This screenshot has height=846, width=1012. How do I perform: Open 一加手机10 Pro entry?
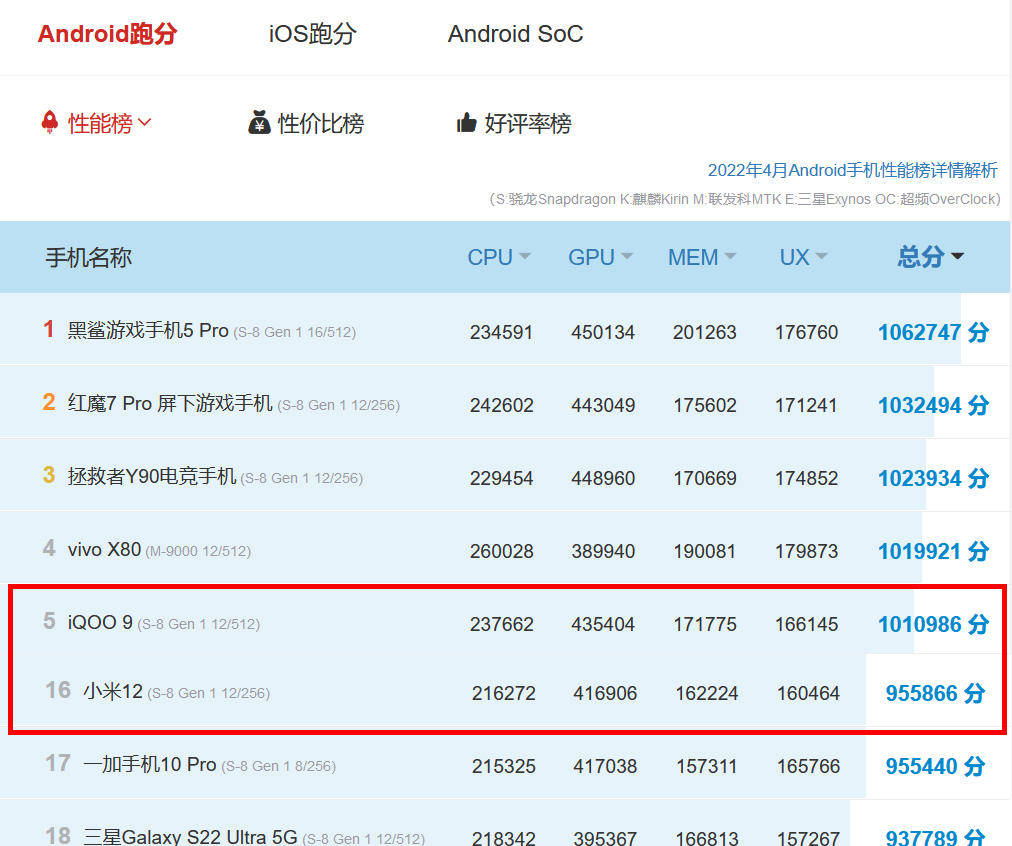150,764
